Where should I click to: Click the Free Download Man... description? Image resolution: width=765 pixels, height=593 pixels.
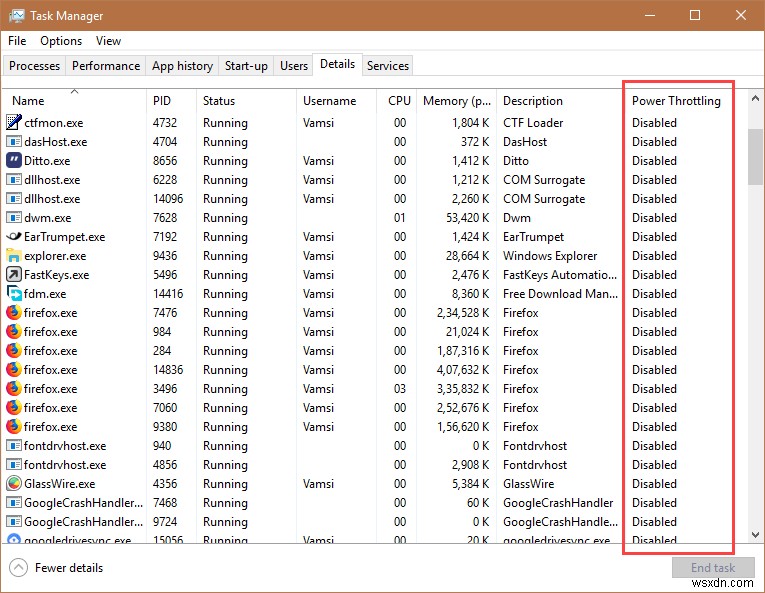click(x=560, y=293)
